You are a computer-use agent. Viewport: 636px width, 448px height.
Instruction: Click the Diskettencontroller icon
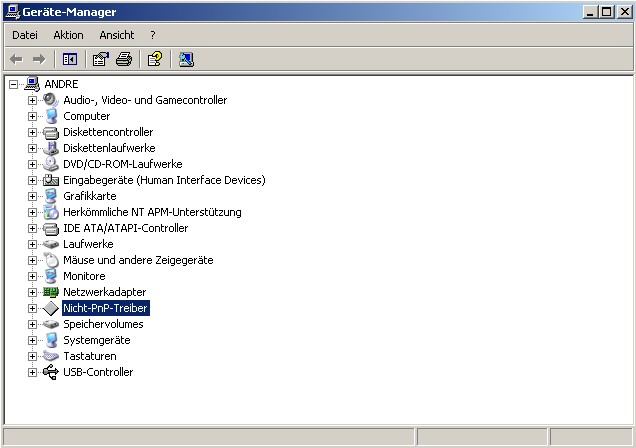pyautogui.click(x=51, y=132)
